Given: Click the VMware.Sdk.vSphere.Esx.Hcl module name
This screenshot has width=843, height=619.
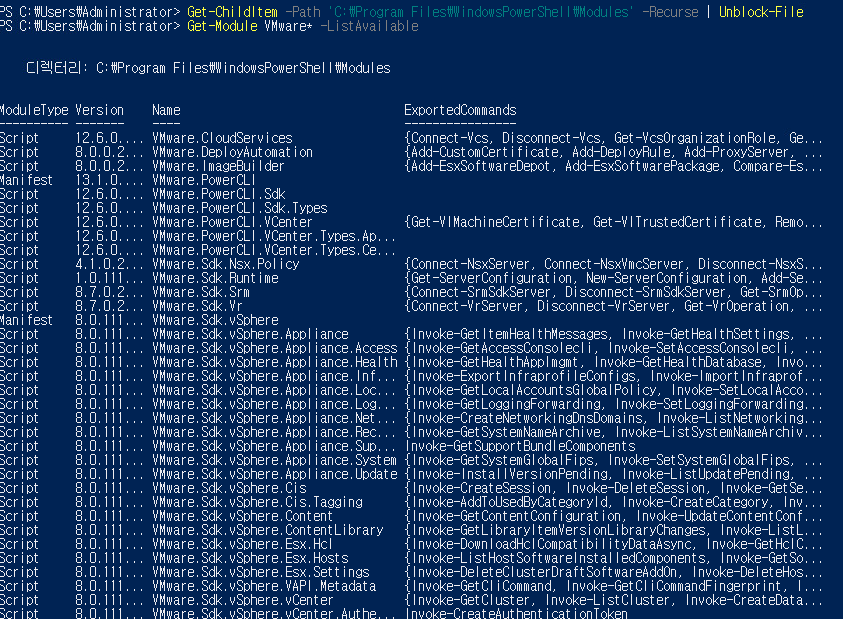Looking at the screenshot, I should [242, 544].
